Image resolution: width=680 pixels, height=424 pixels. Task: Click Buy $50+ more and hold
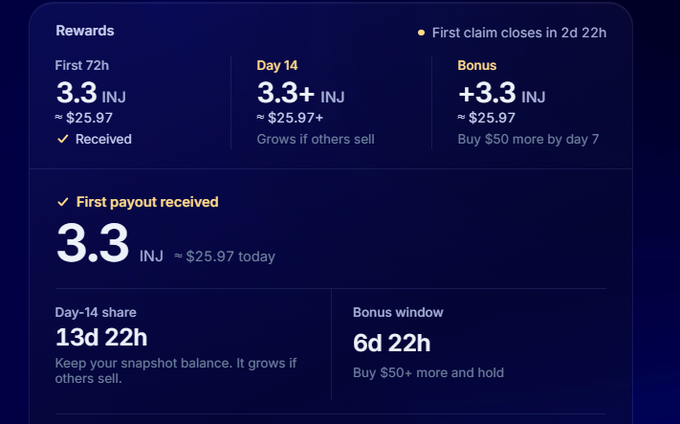coord(428,373)
